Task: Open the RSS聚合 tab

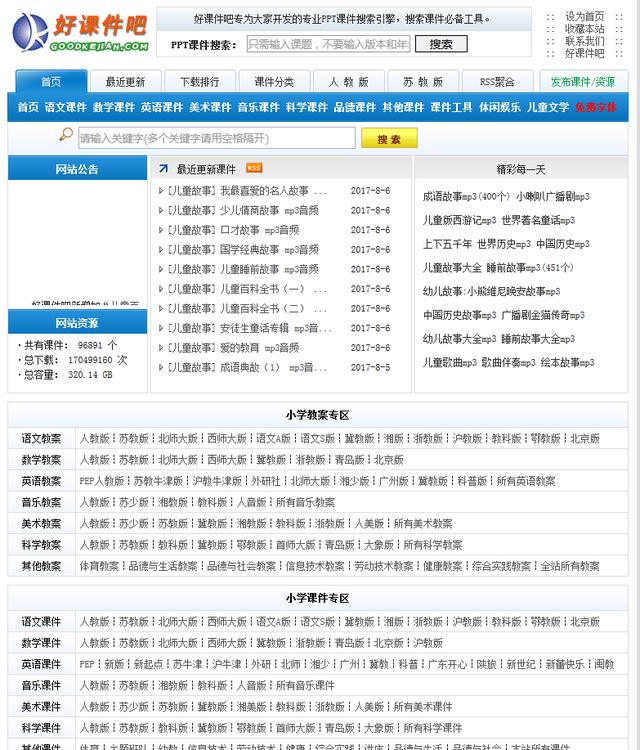Action: pyautogui.click(x=497, y=82)
